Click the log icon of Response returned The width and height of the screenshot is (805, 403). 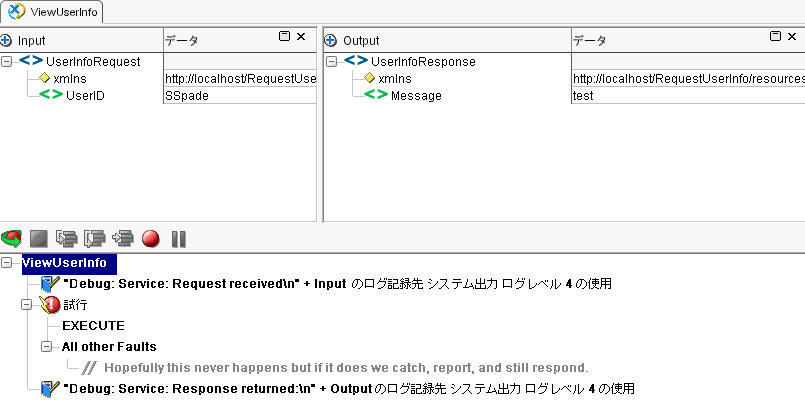click(51, 389)
